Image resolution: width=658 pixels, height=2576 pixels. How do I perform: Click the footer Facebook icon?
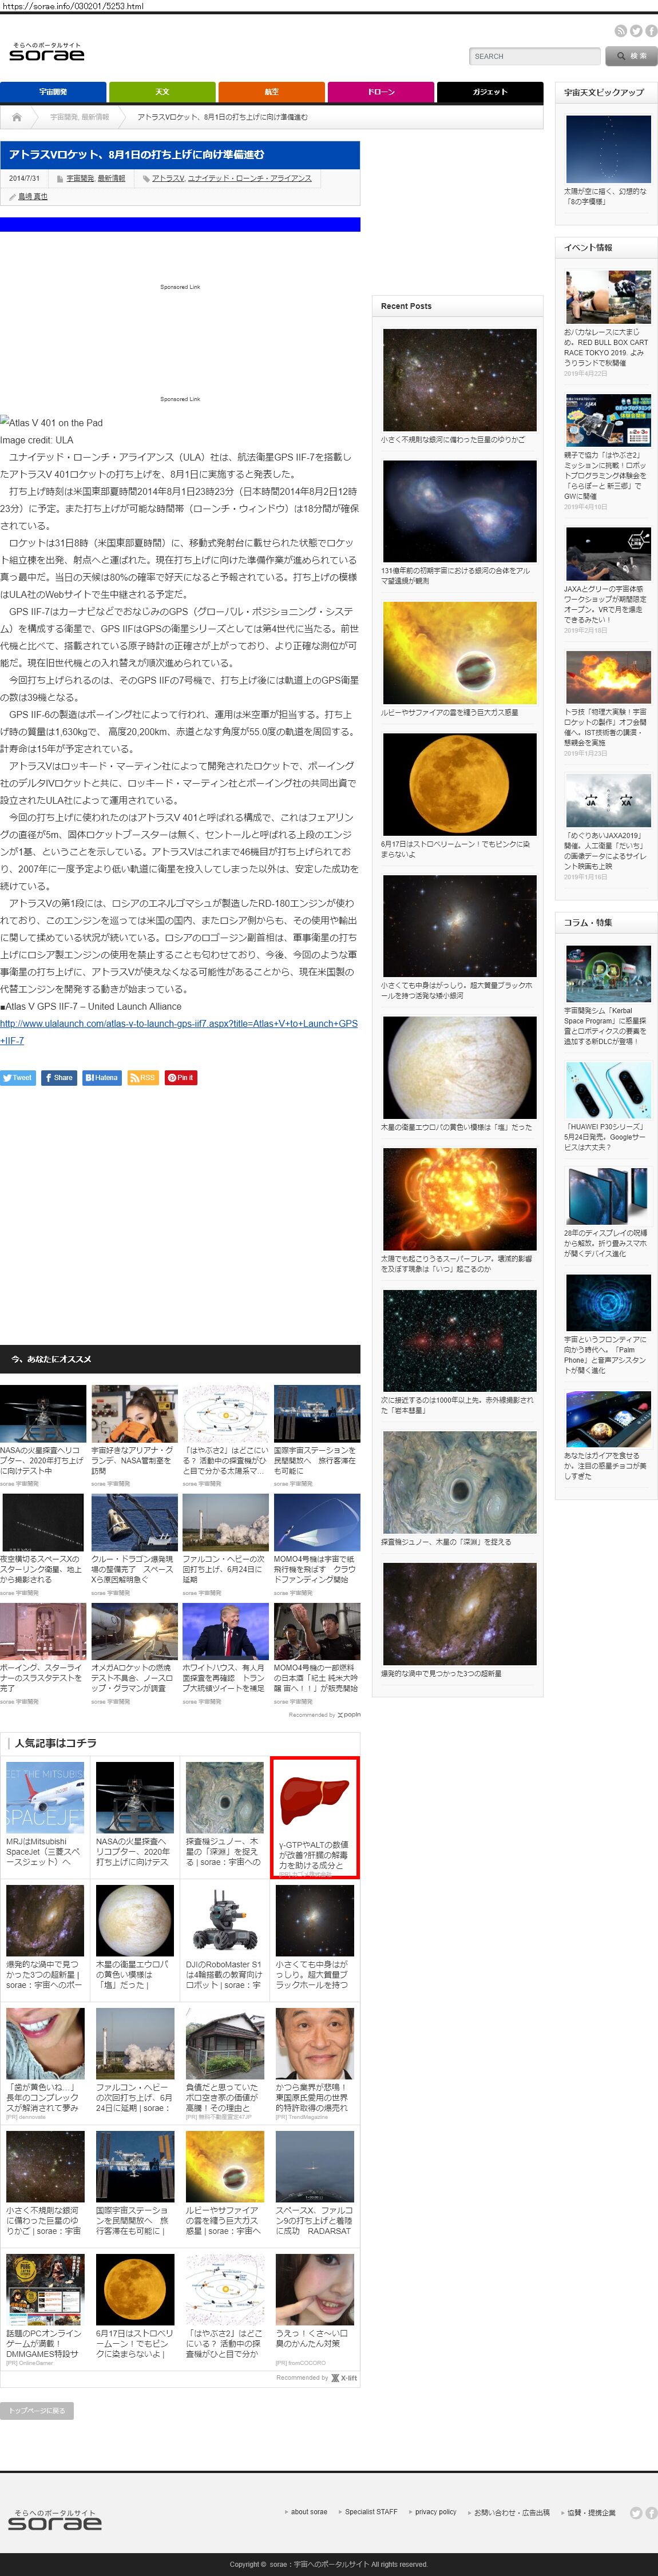651,2512
